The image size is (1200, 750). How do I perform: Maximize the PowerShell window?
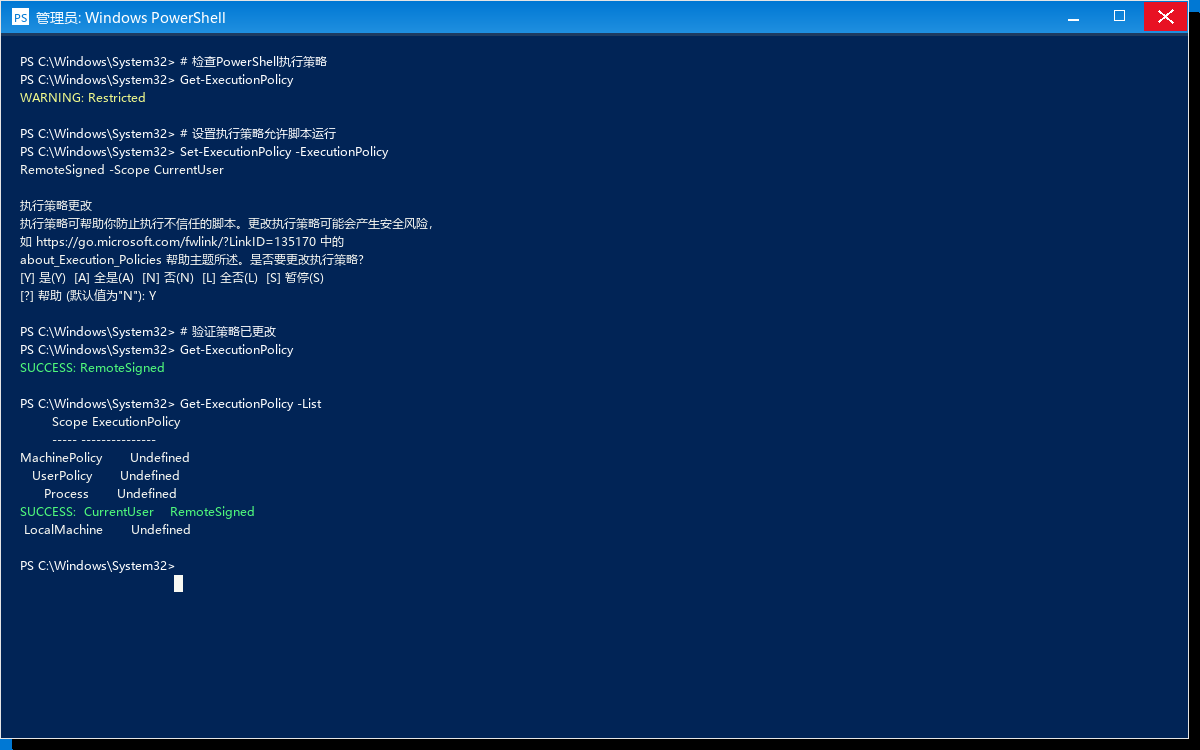point(1119,16)
